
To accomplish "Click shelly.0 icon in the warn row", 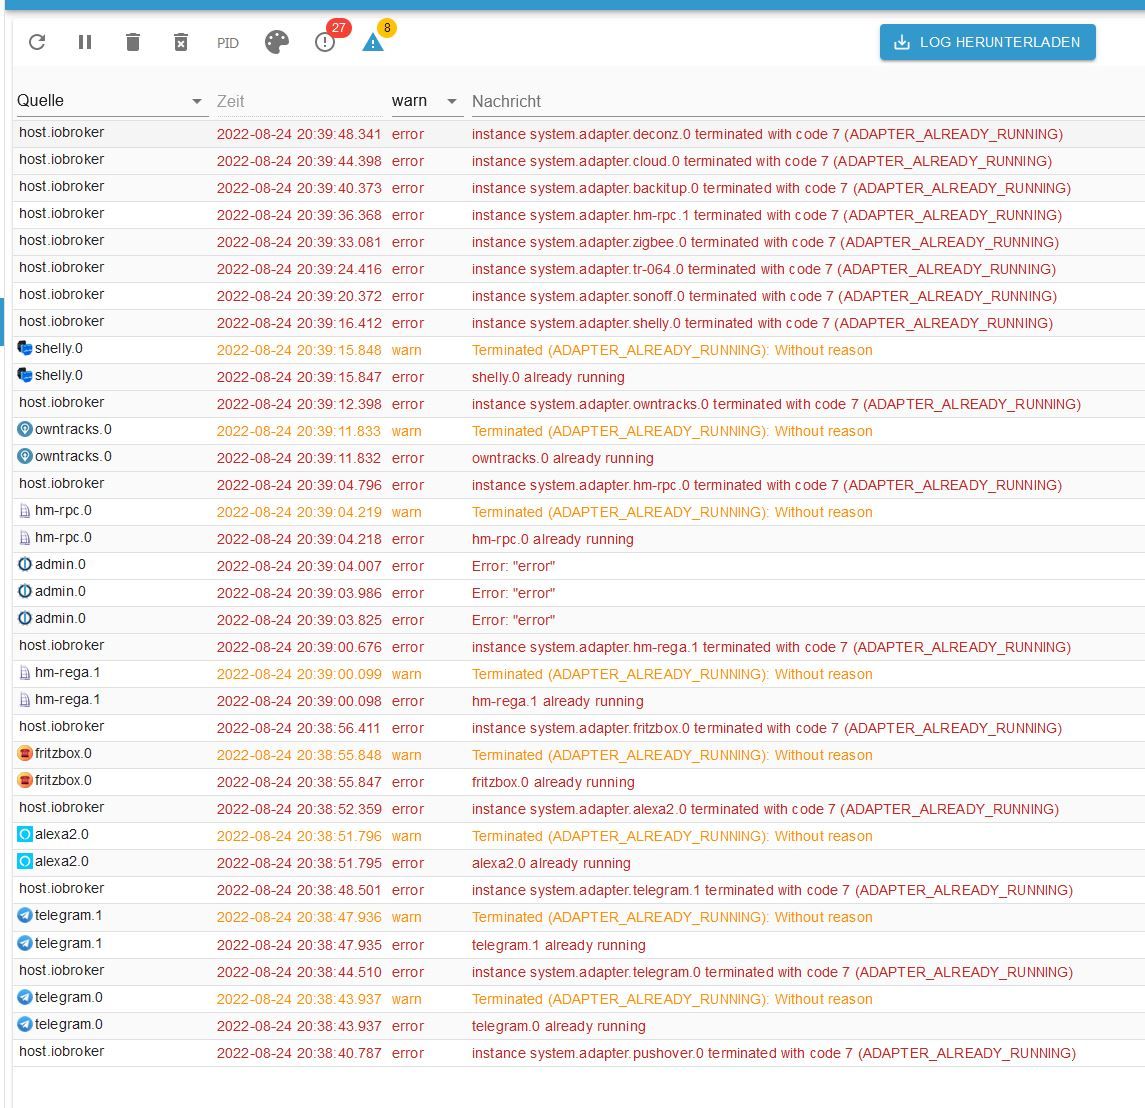I will (25, 348).
